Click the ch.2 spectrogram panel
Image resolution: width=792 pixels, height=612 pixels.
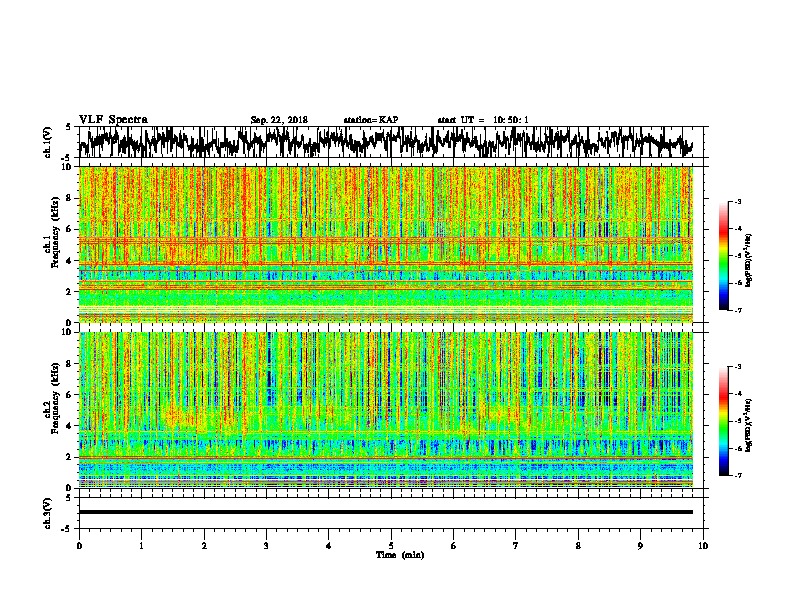(386, 410)
